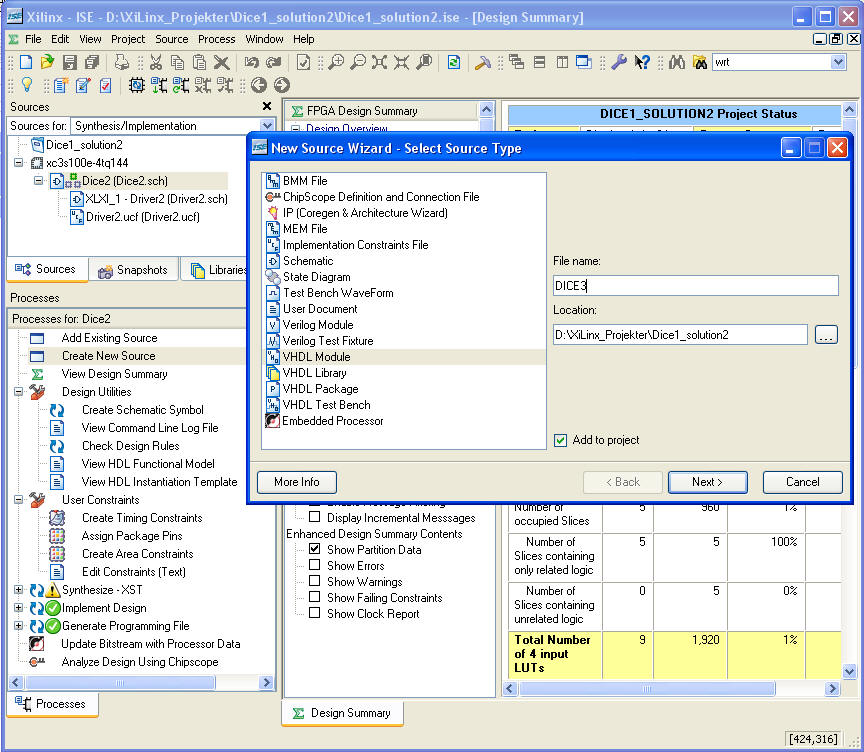864x752 pixels.
Task: Enable Show Failing Constraints checkbox
Action: click(315, 597)
